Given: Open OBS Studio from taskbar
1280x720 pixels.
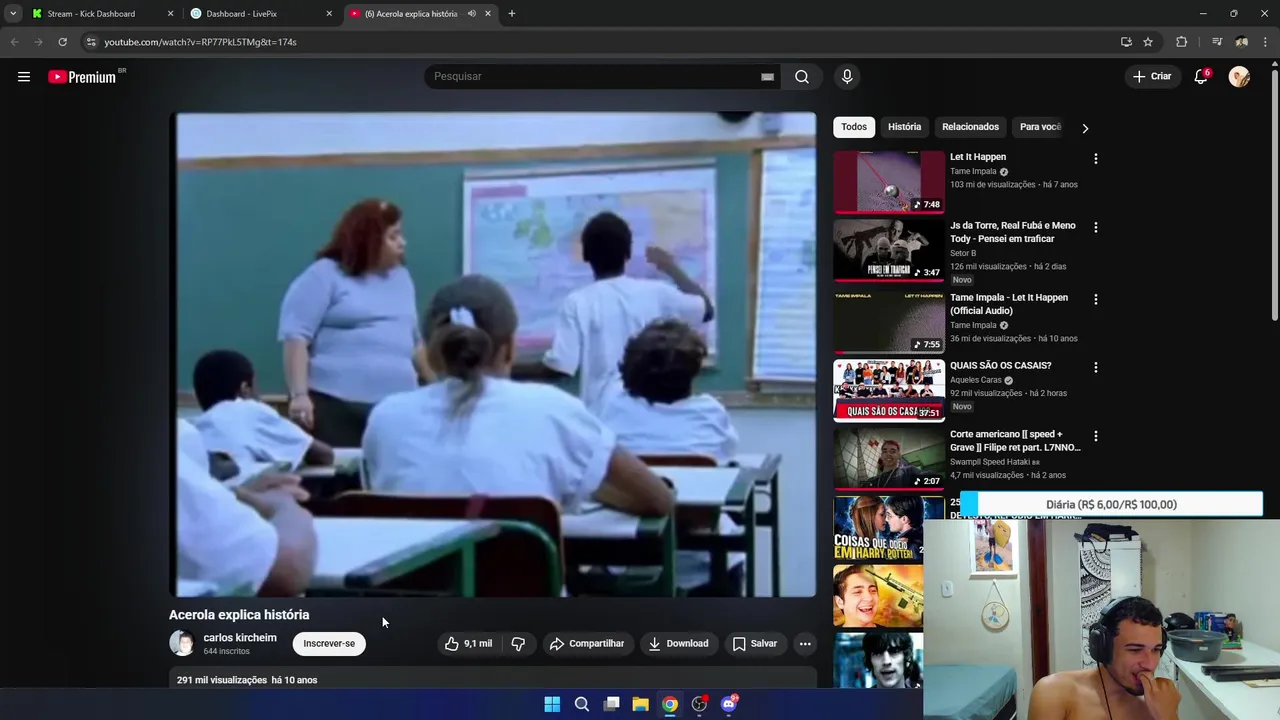Looking at the screenshot, I should tap(700, 704).
